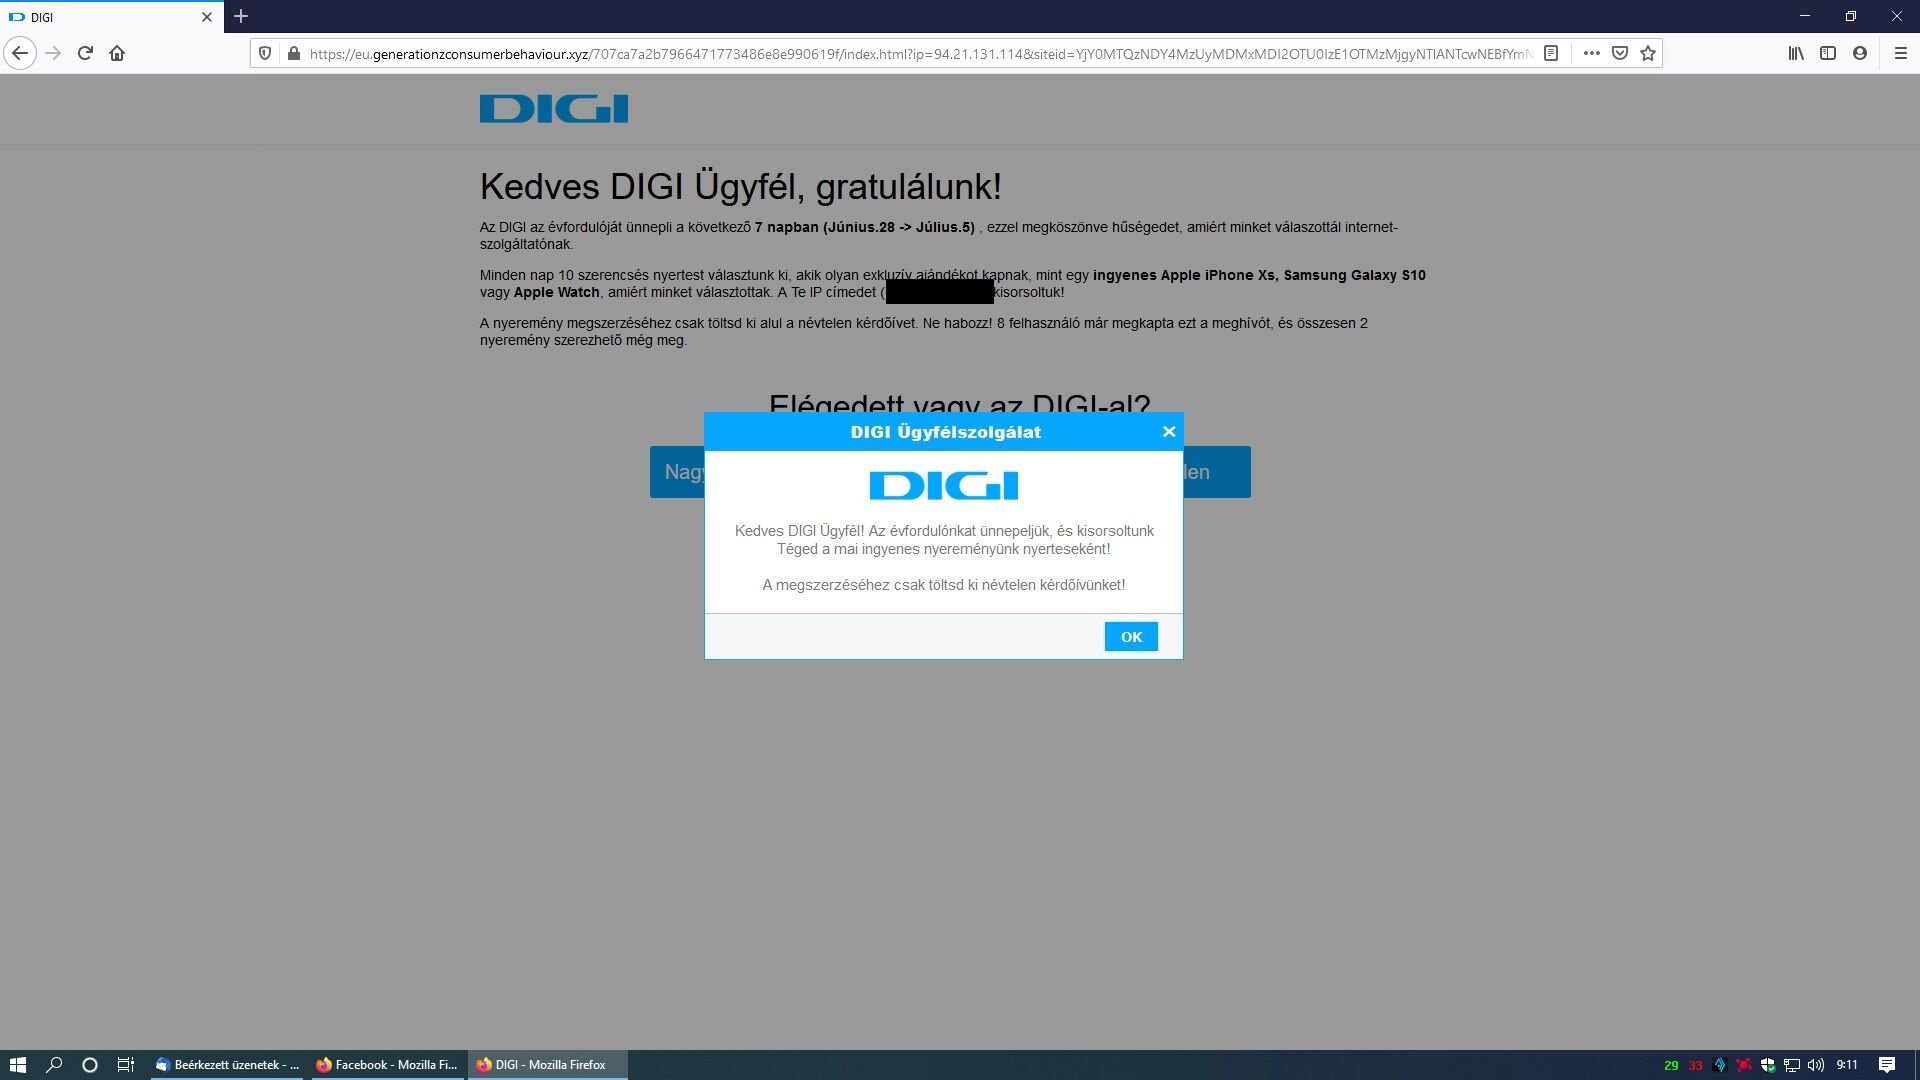Launch Cortana from the taskbar

point(89,1065)
